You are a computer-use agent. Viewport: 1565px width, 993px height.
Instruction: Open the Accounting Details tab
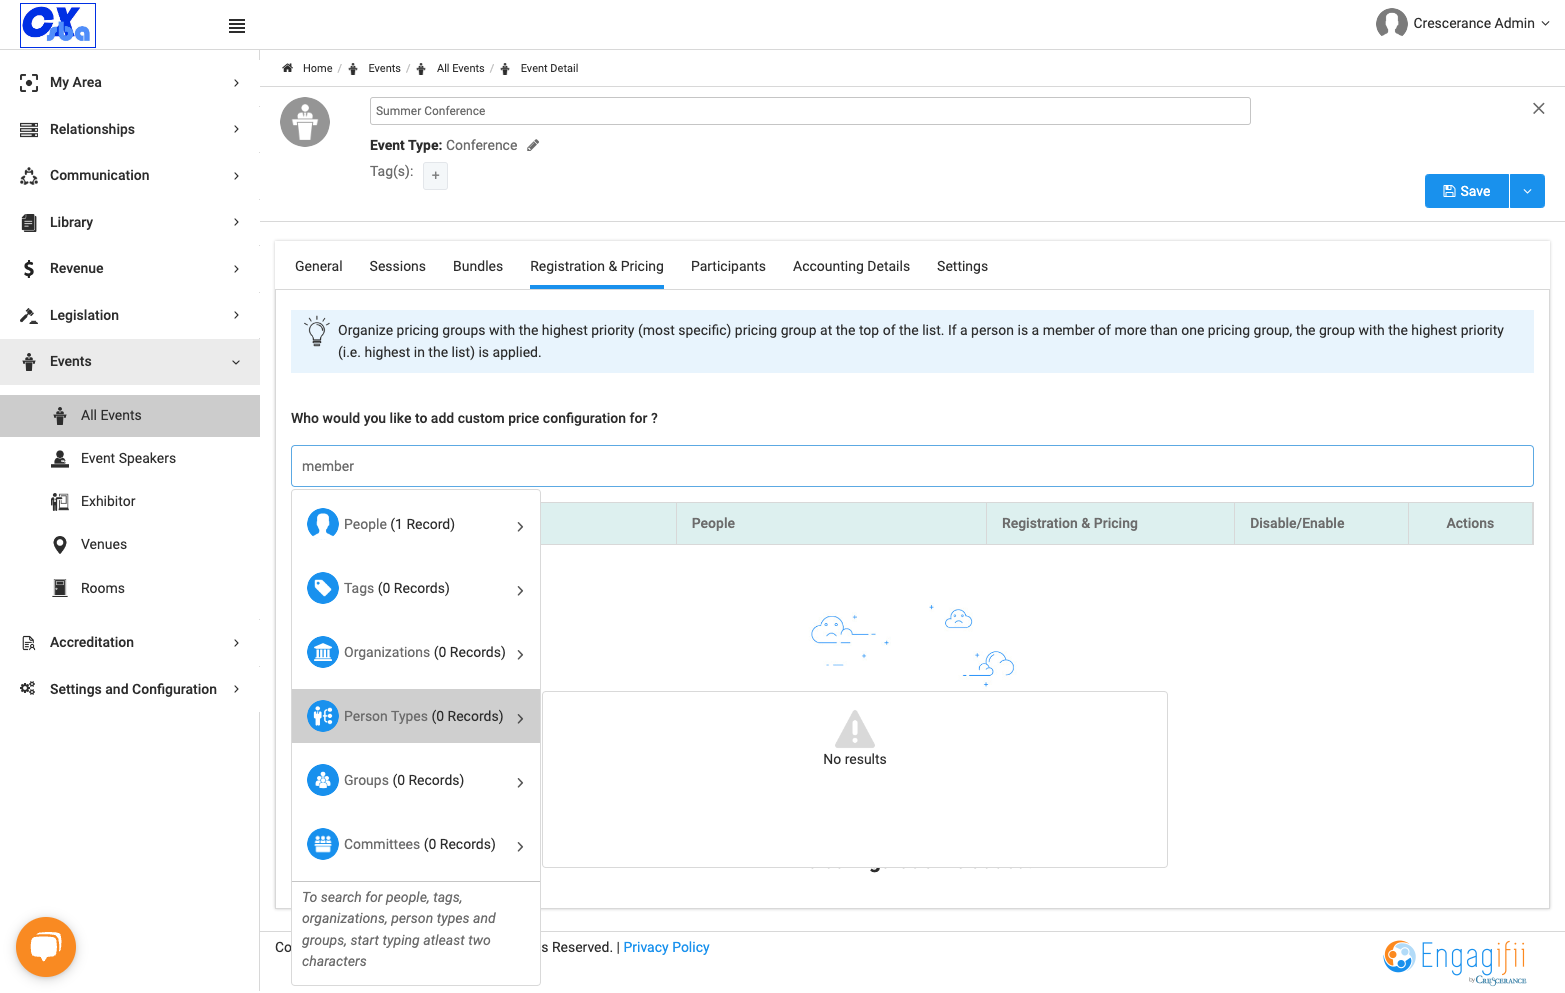pos(851,266)
